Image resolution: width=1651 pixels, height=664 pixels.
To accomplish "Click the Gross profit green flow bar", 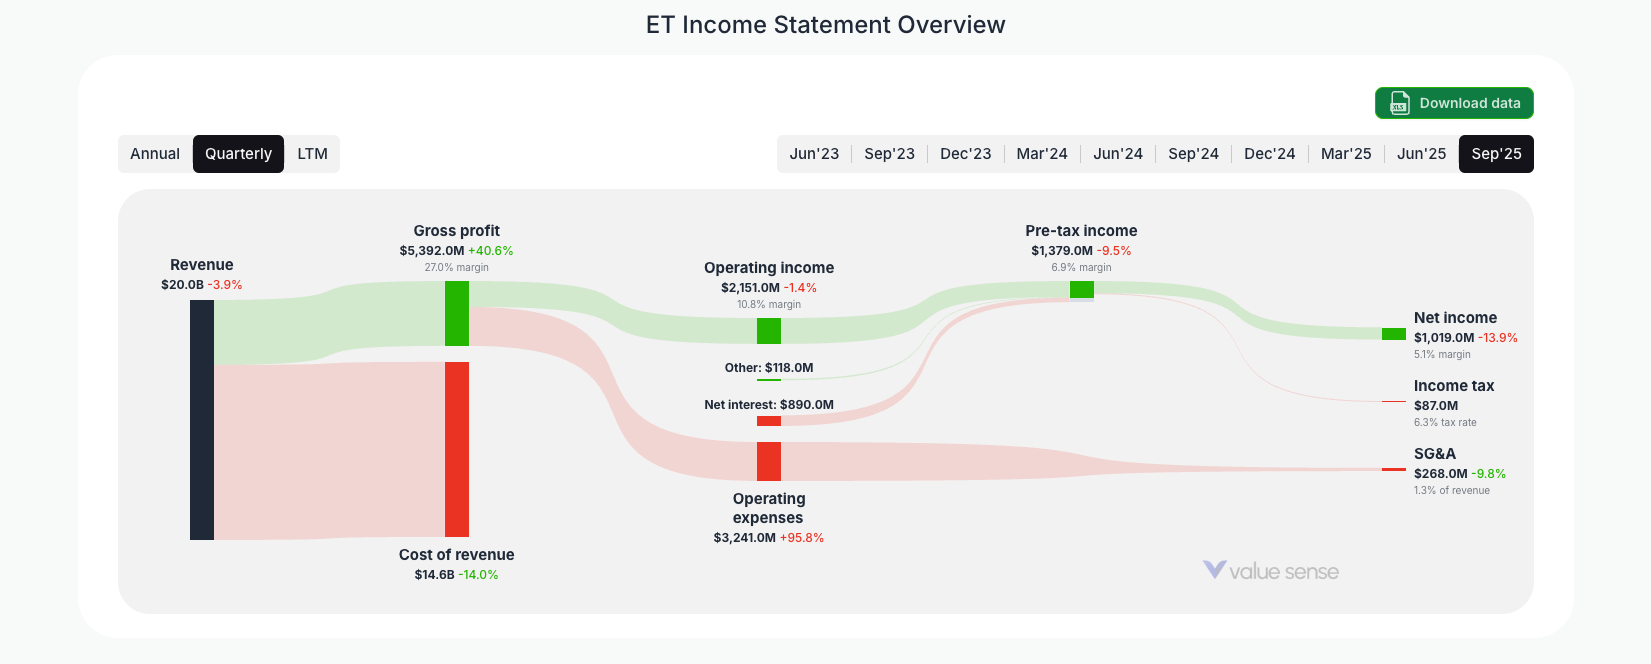I will (457, 315).
